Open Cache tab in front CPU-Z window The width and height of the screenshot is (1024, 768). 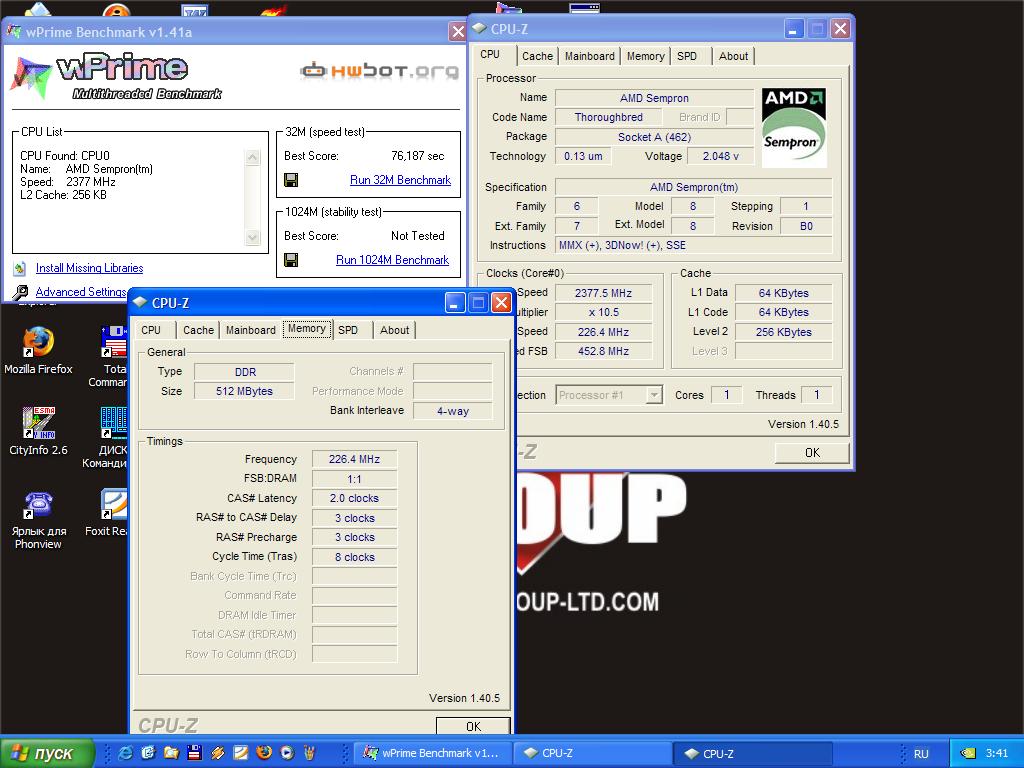[x=199, y=330]
